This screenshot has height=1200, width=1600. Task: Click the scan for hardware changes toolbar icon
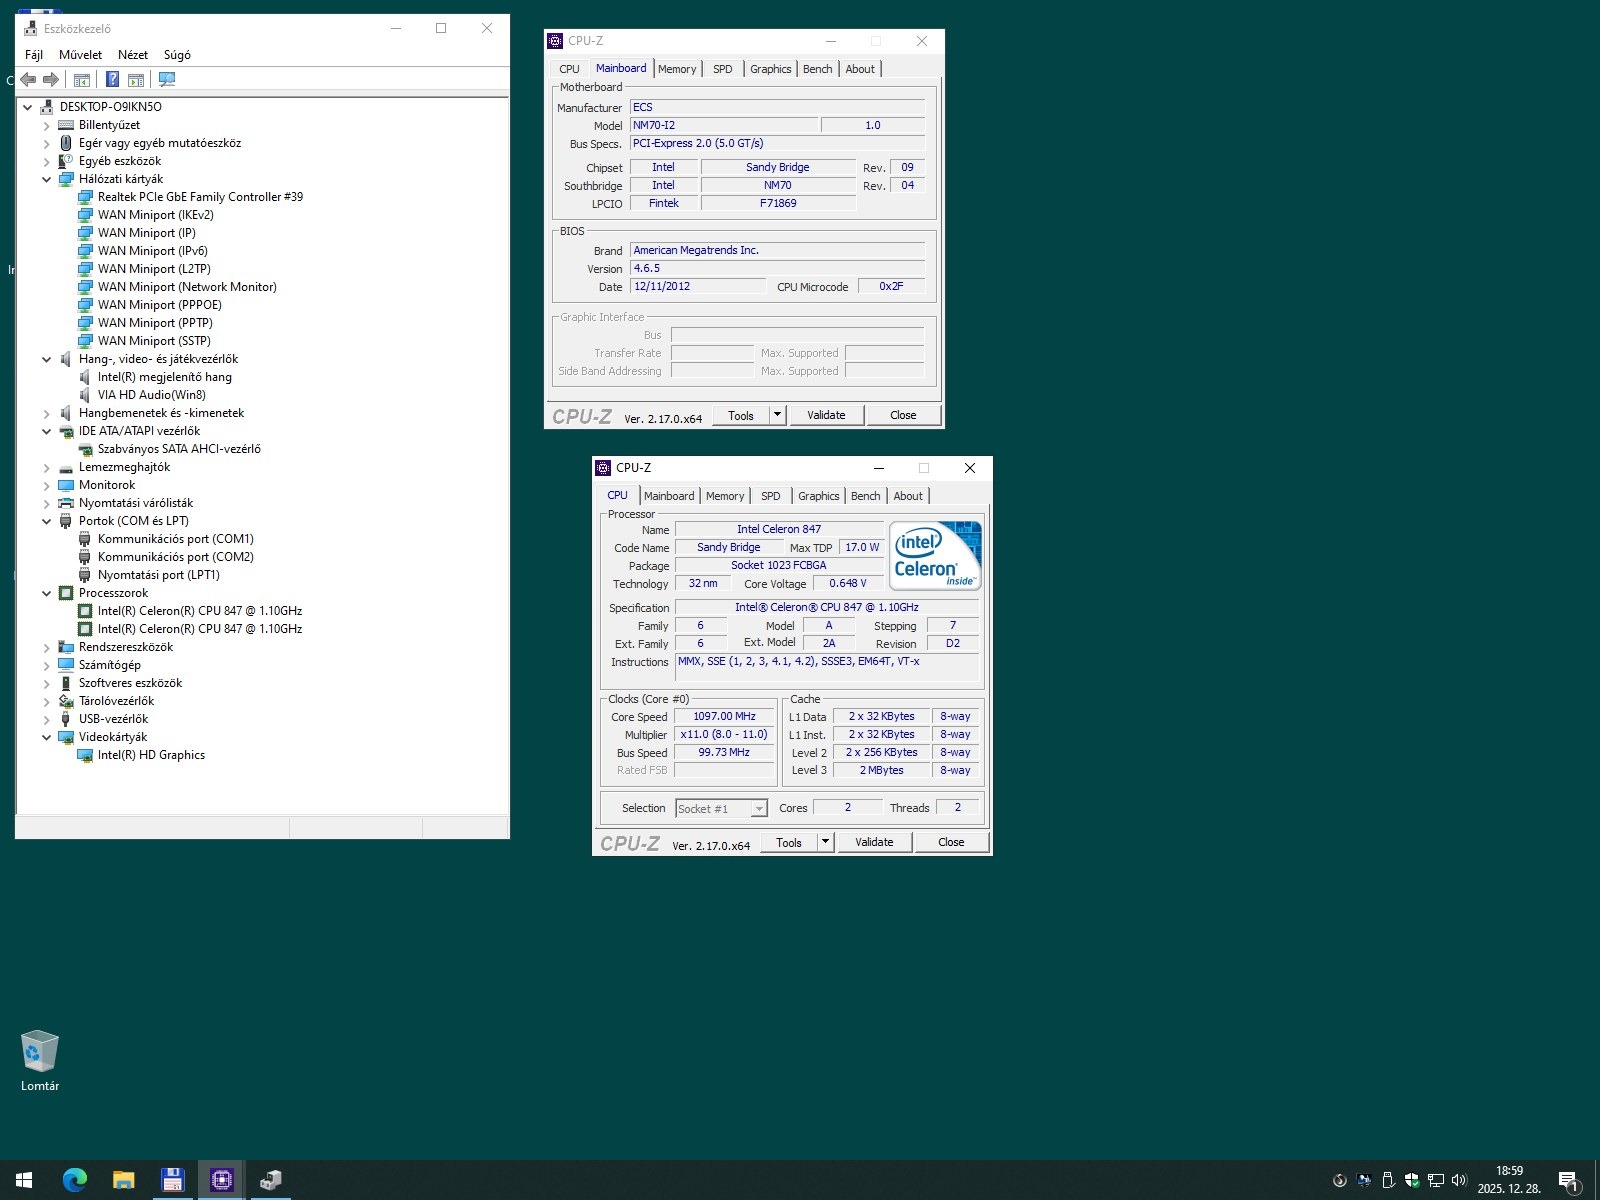(167, 80)
